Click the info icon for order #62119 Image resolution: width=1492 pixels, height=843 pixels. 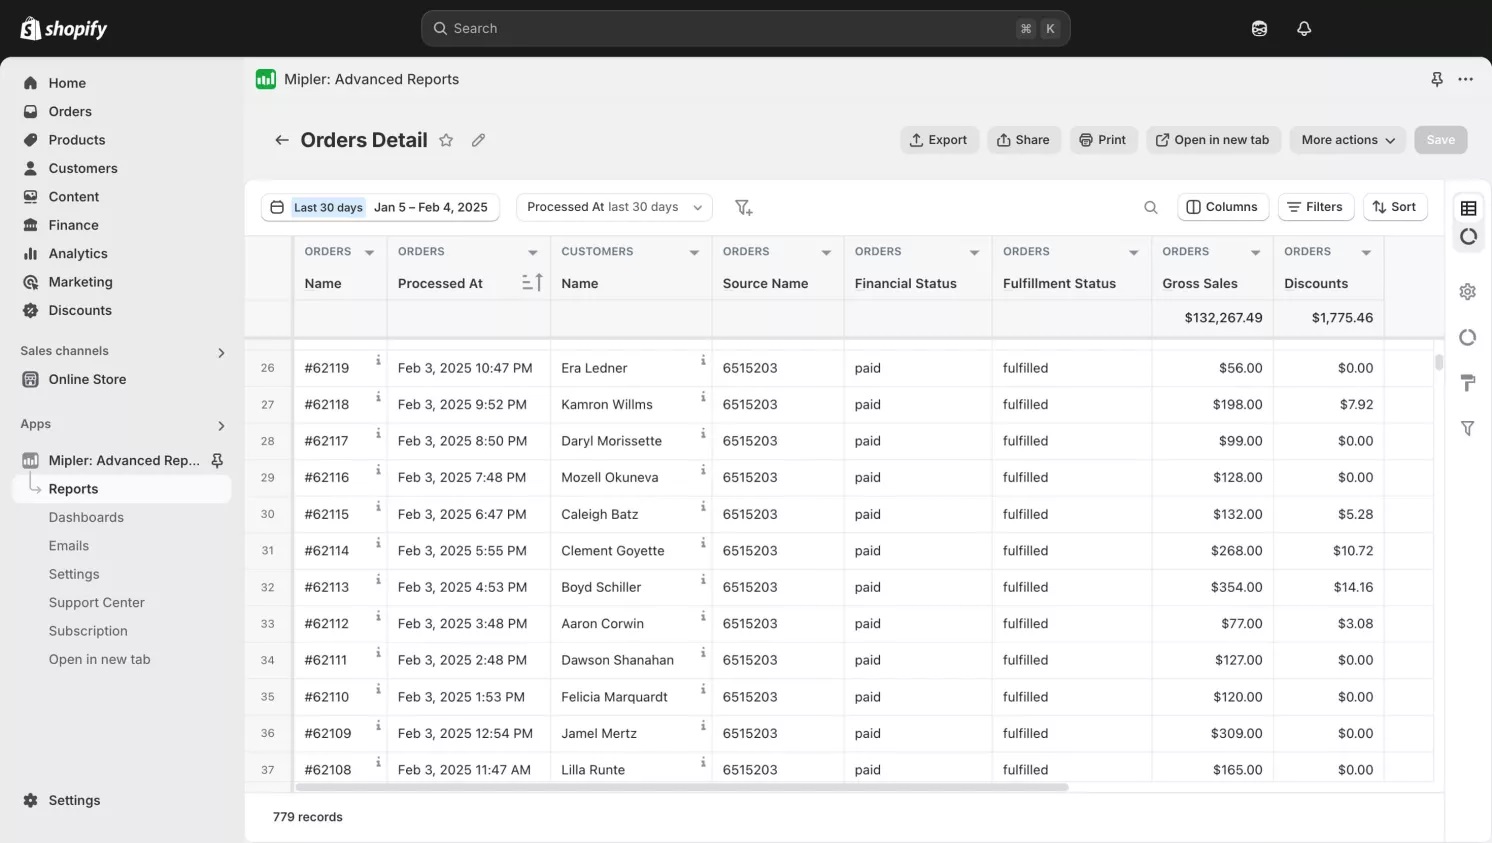tap(378, 360)
